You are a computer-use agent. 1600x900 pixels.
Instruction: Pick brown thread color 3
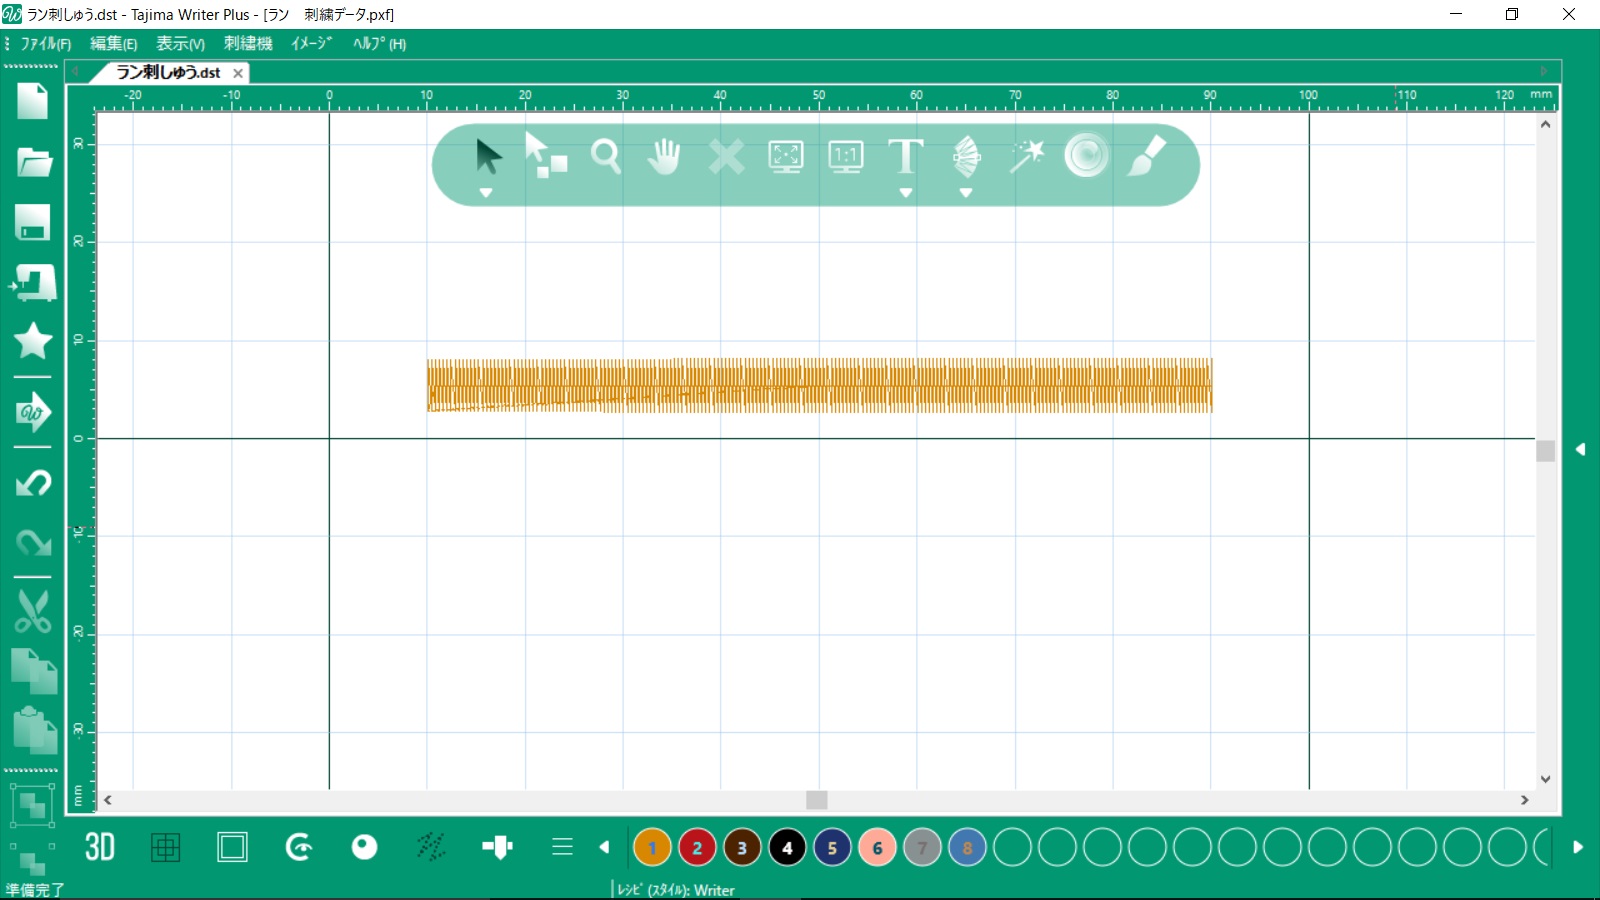click(x=742, y=848)
